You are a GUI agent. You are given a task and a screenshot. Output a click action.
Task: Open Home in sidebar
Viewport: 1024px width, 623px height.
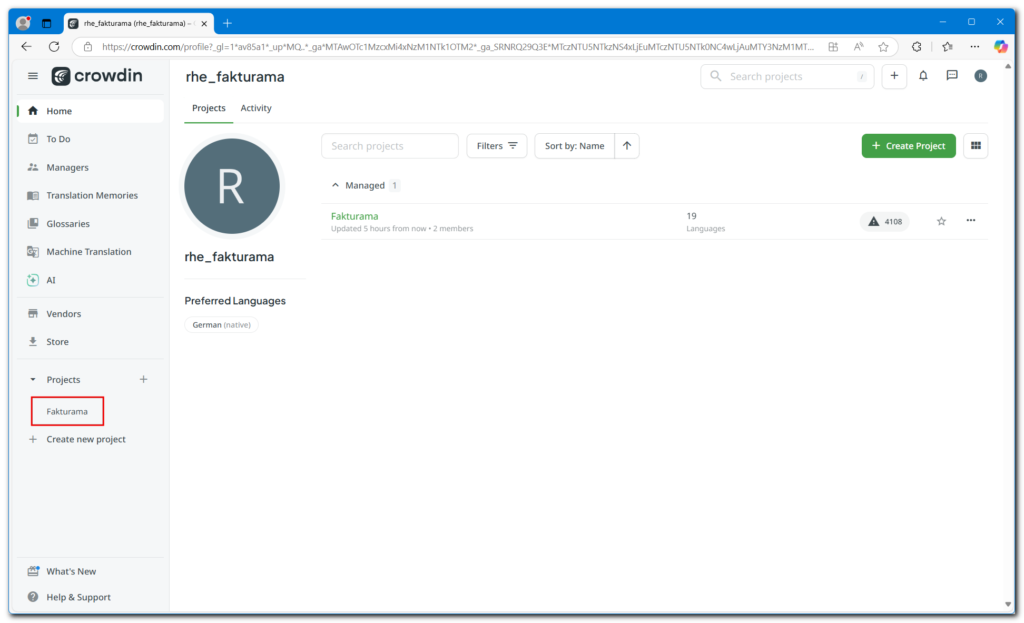pyautogui.click(x=90, y=111)
